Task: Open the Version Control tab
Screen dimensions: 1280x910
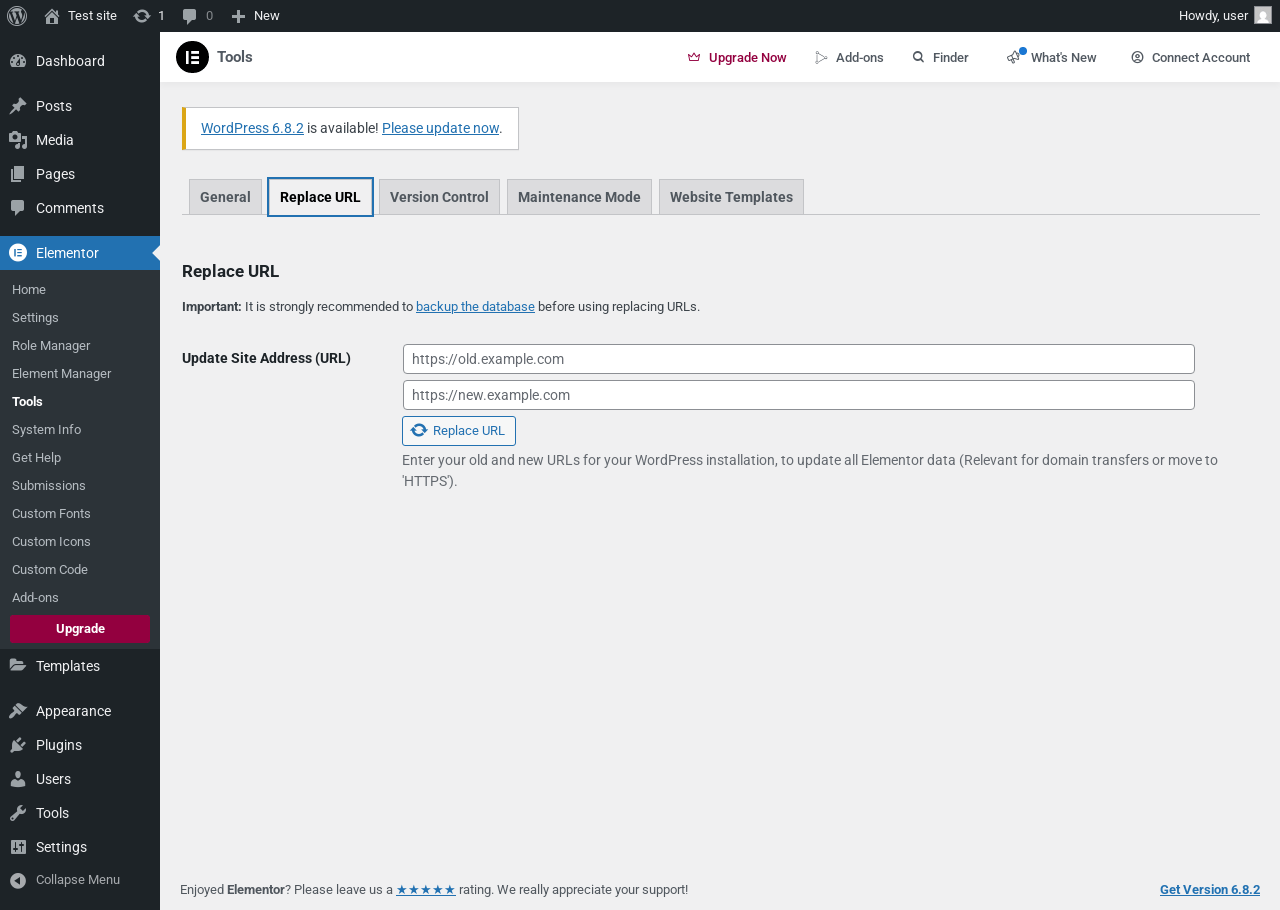Action: coord(439,197)
